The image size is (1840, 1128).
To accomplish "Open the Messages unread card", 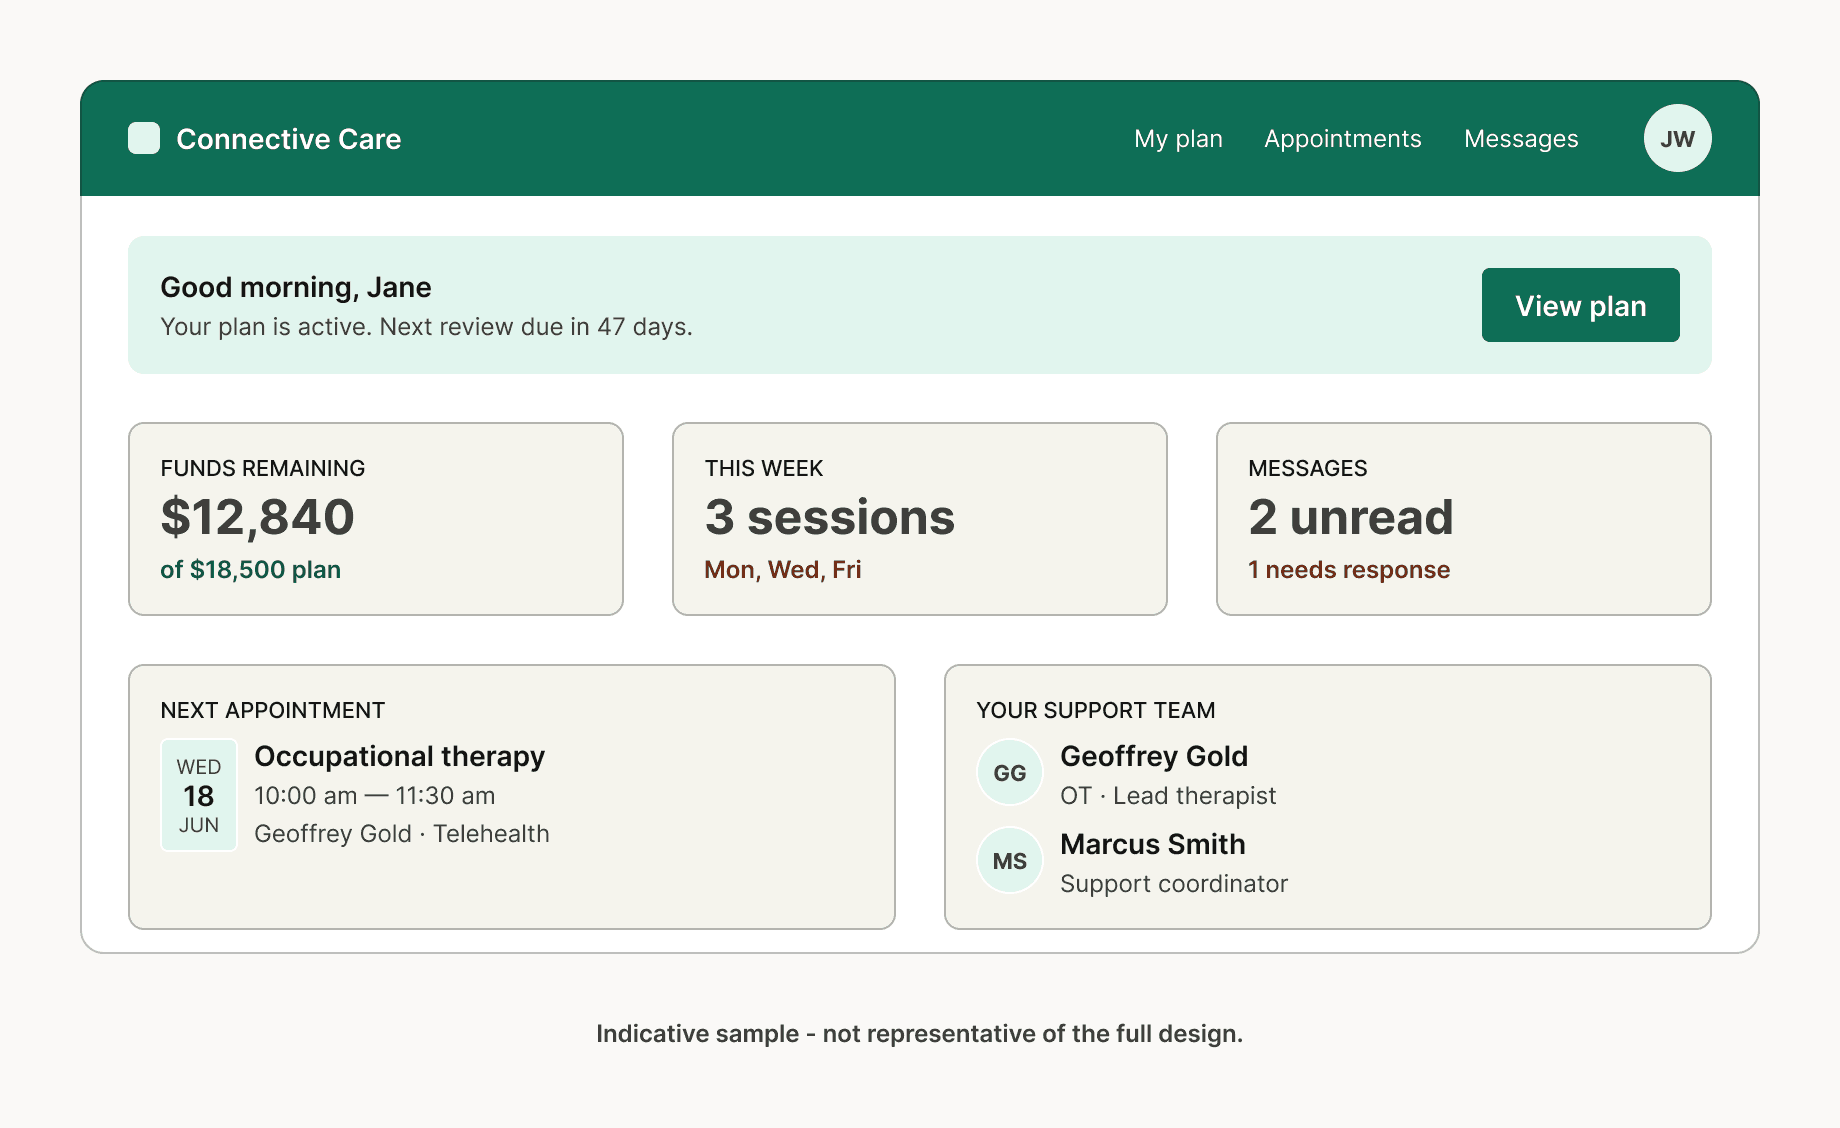I will tap(1463, 518).
